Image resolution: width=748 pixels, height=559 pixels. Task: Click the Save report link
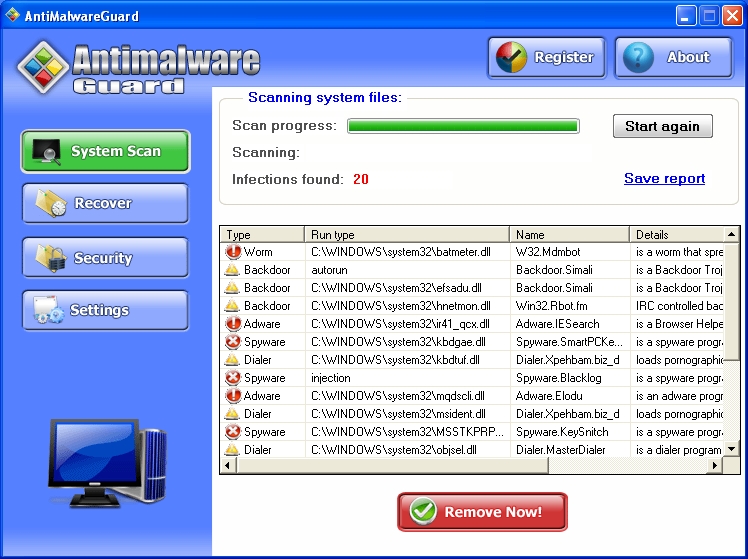pos(664,178)
